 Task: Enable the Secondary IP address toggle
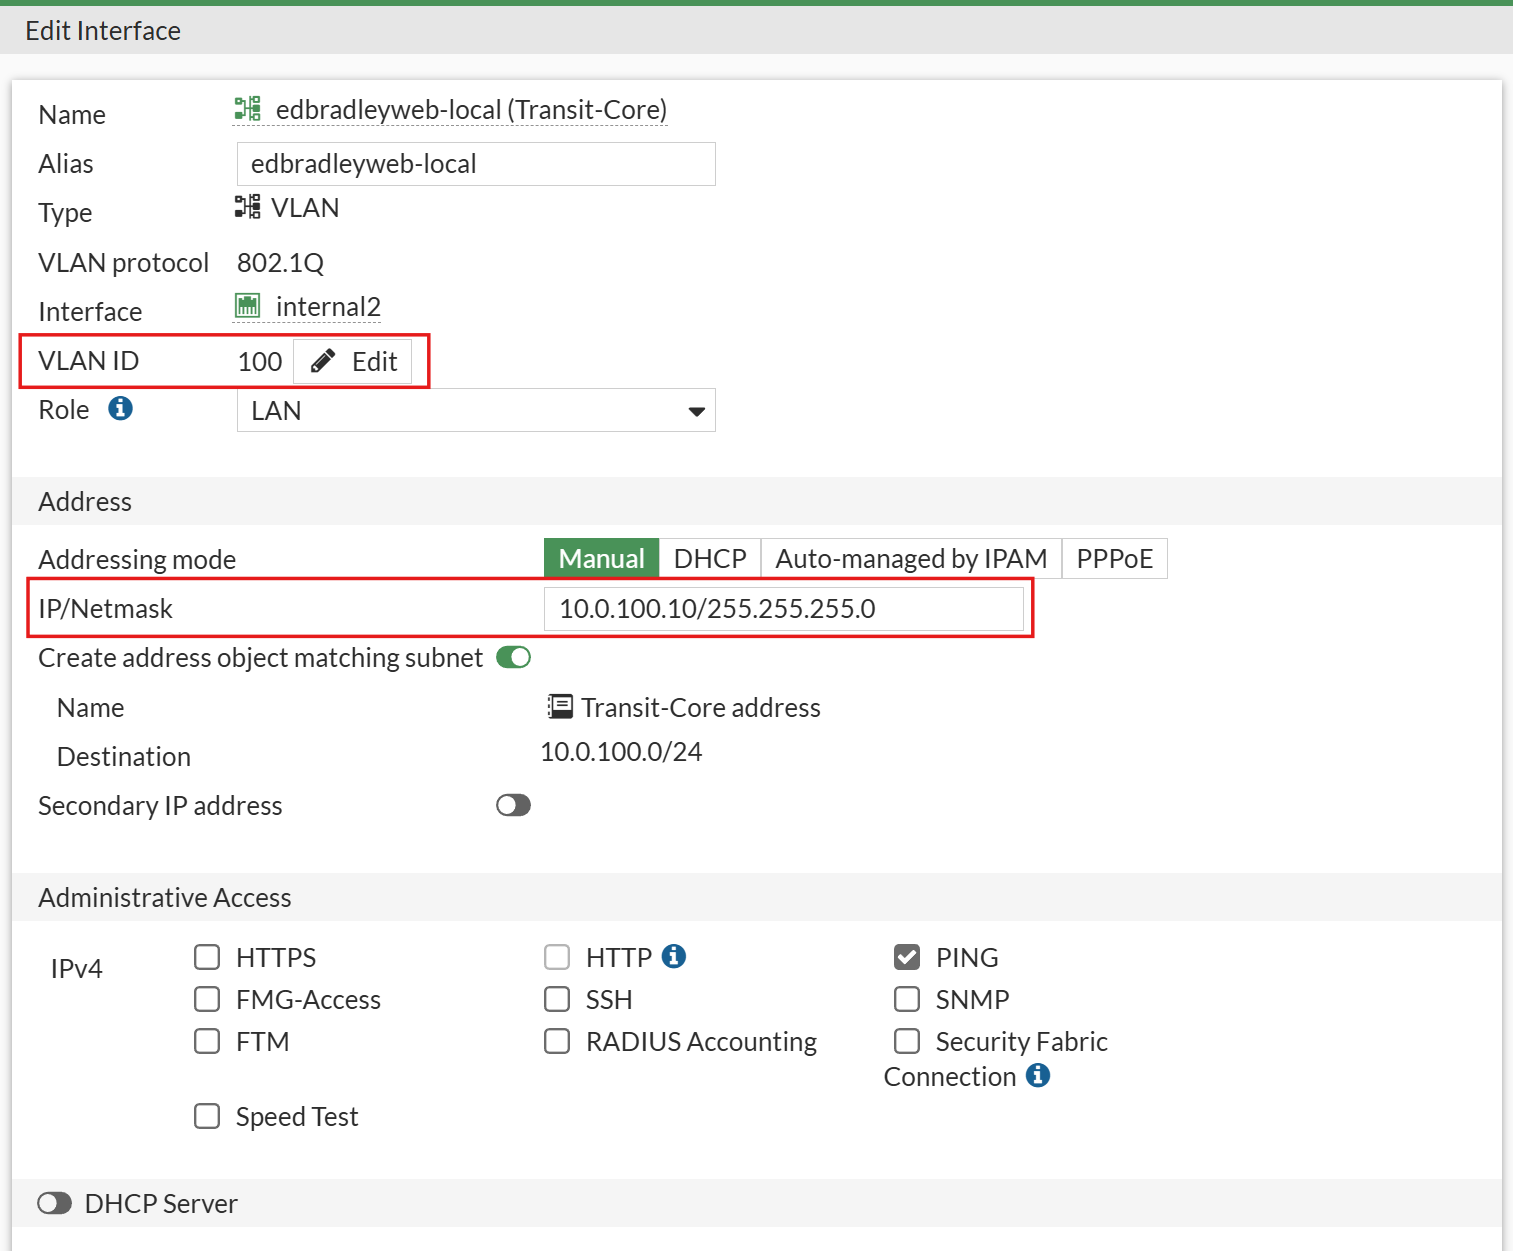pos(514,805)
